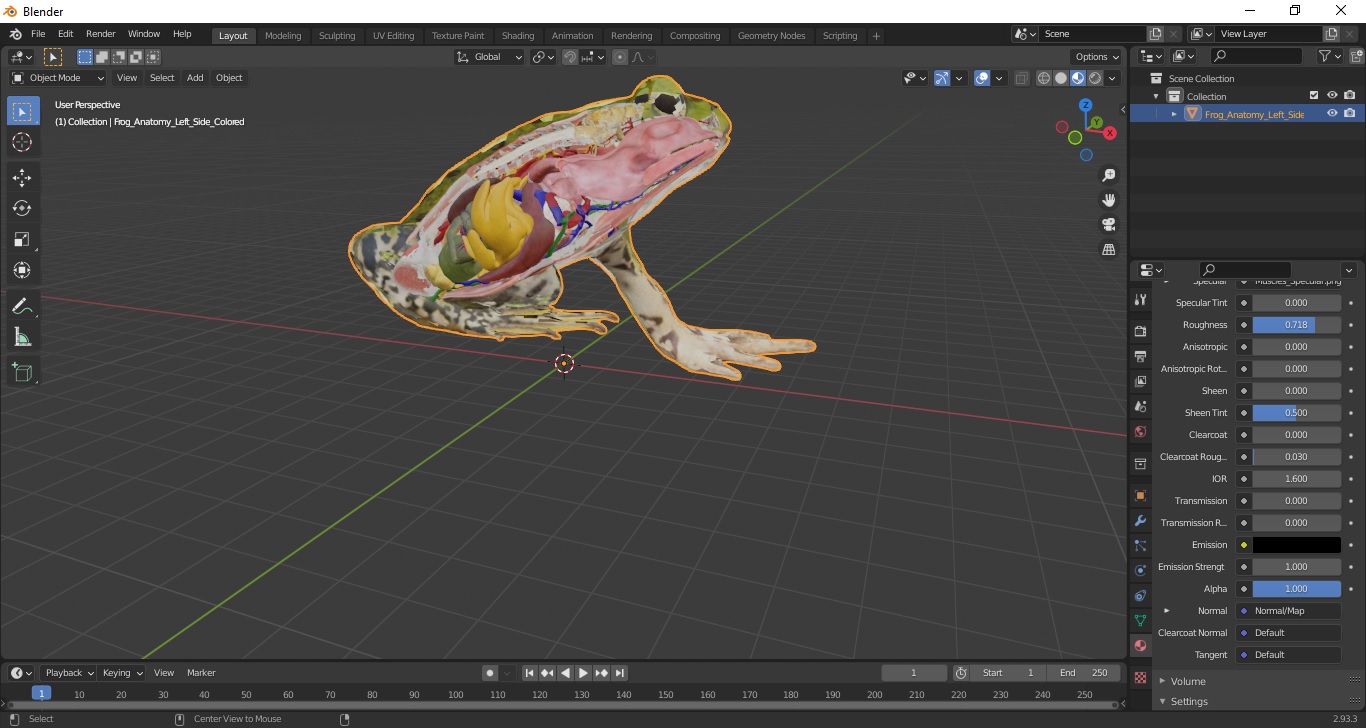
Task: Toggle snapping magnet in header
Action: coord(569,57)
